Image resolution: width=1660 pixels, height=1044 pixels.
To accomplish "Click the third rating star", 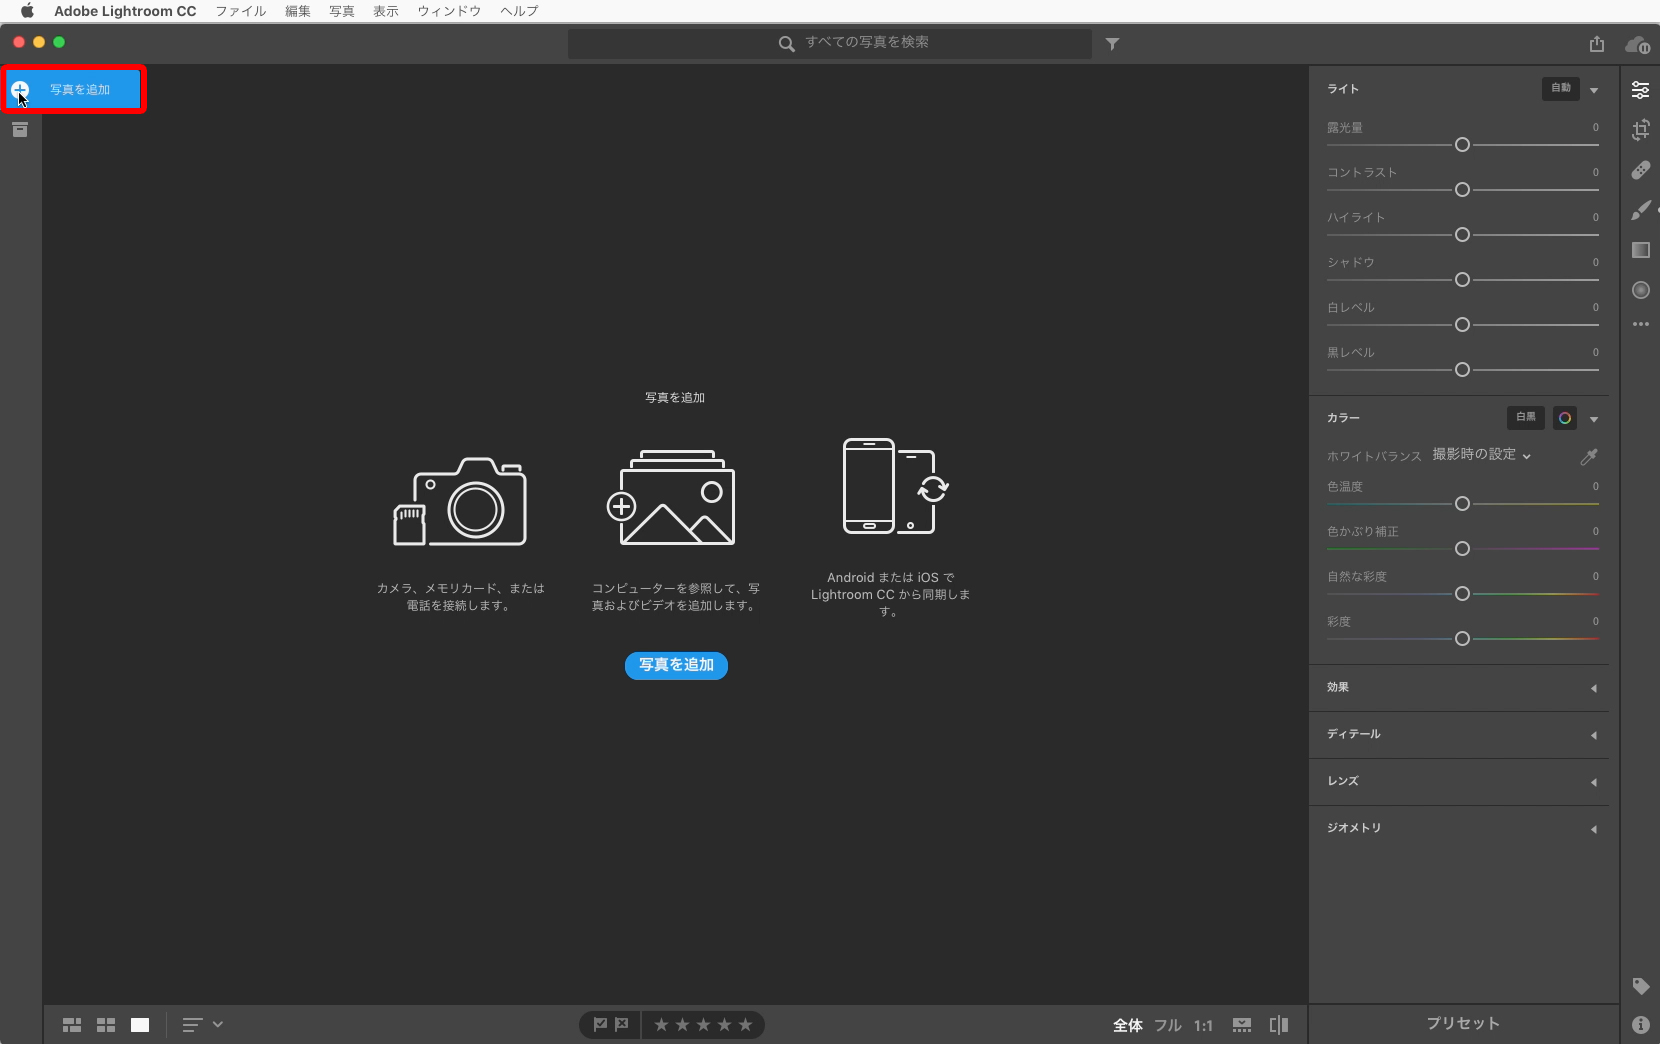I will click(x=703, y=1025).
